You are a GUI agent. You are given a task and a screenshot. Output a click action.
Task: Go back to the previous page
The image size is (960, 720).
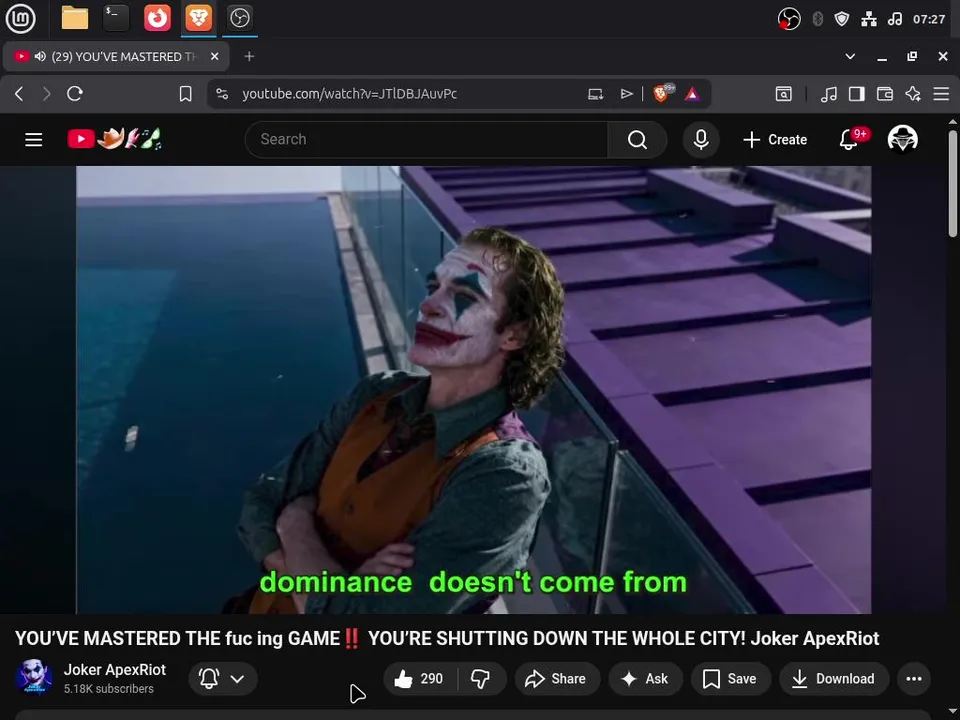point(19,94)
